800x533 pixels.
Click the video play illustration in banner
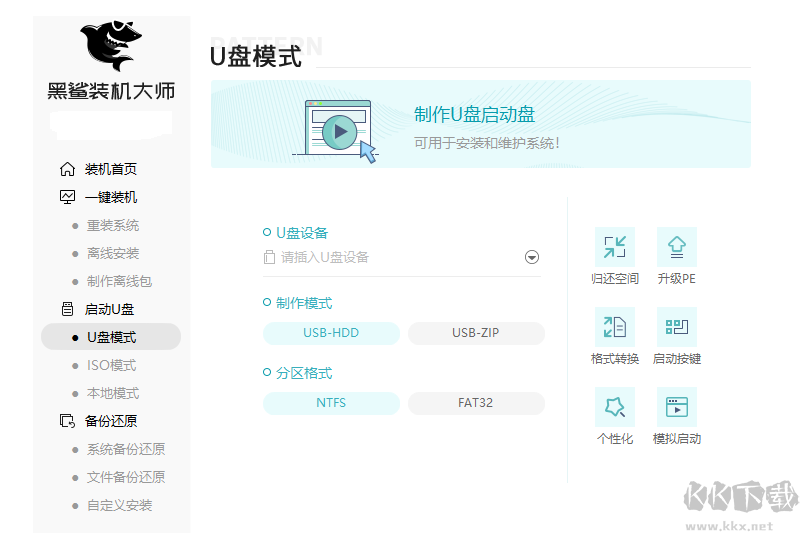click(x=337, y=131)
